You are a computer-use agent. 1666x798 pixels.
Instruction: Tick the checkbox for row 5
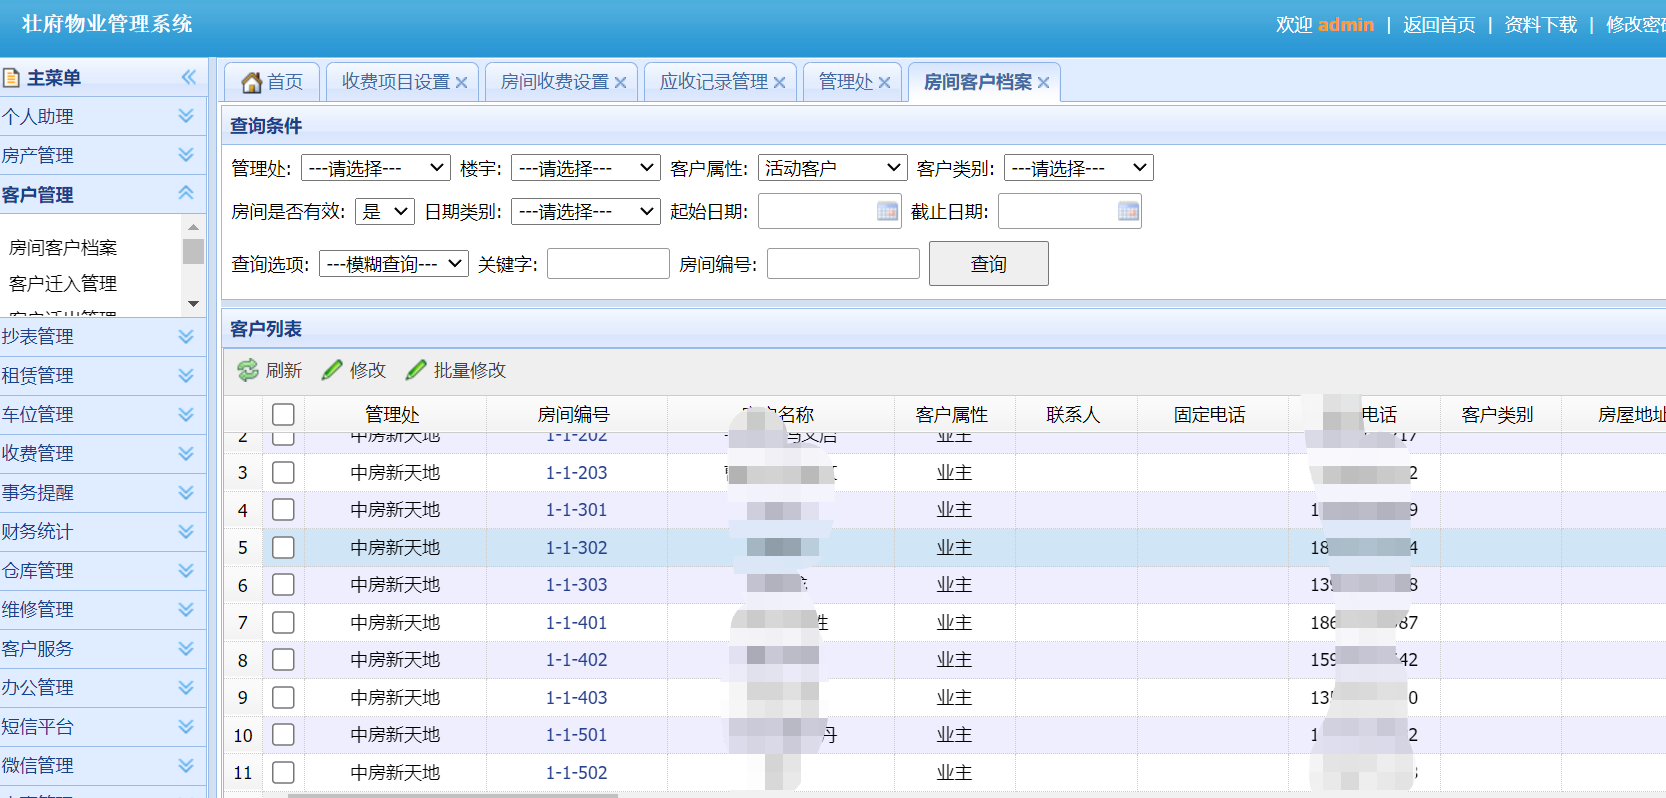pyautogui.click(x=283, y=548)
